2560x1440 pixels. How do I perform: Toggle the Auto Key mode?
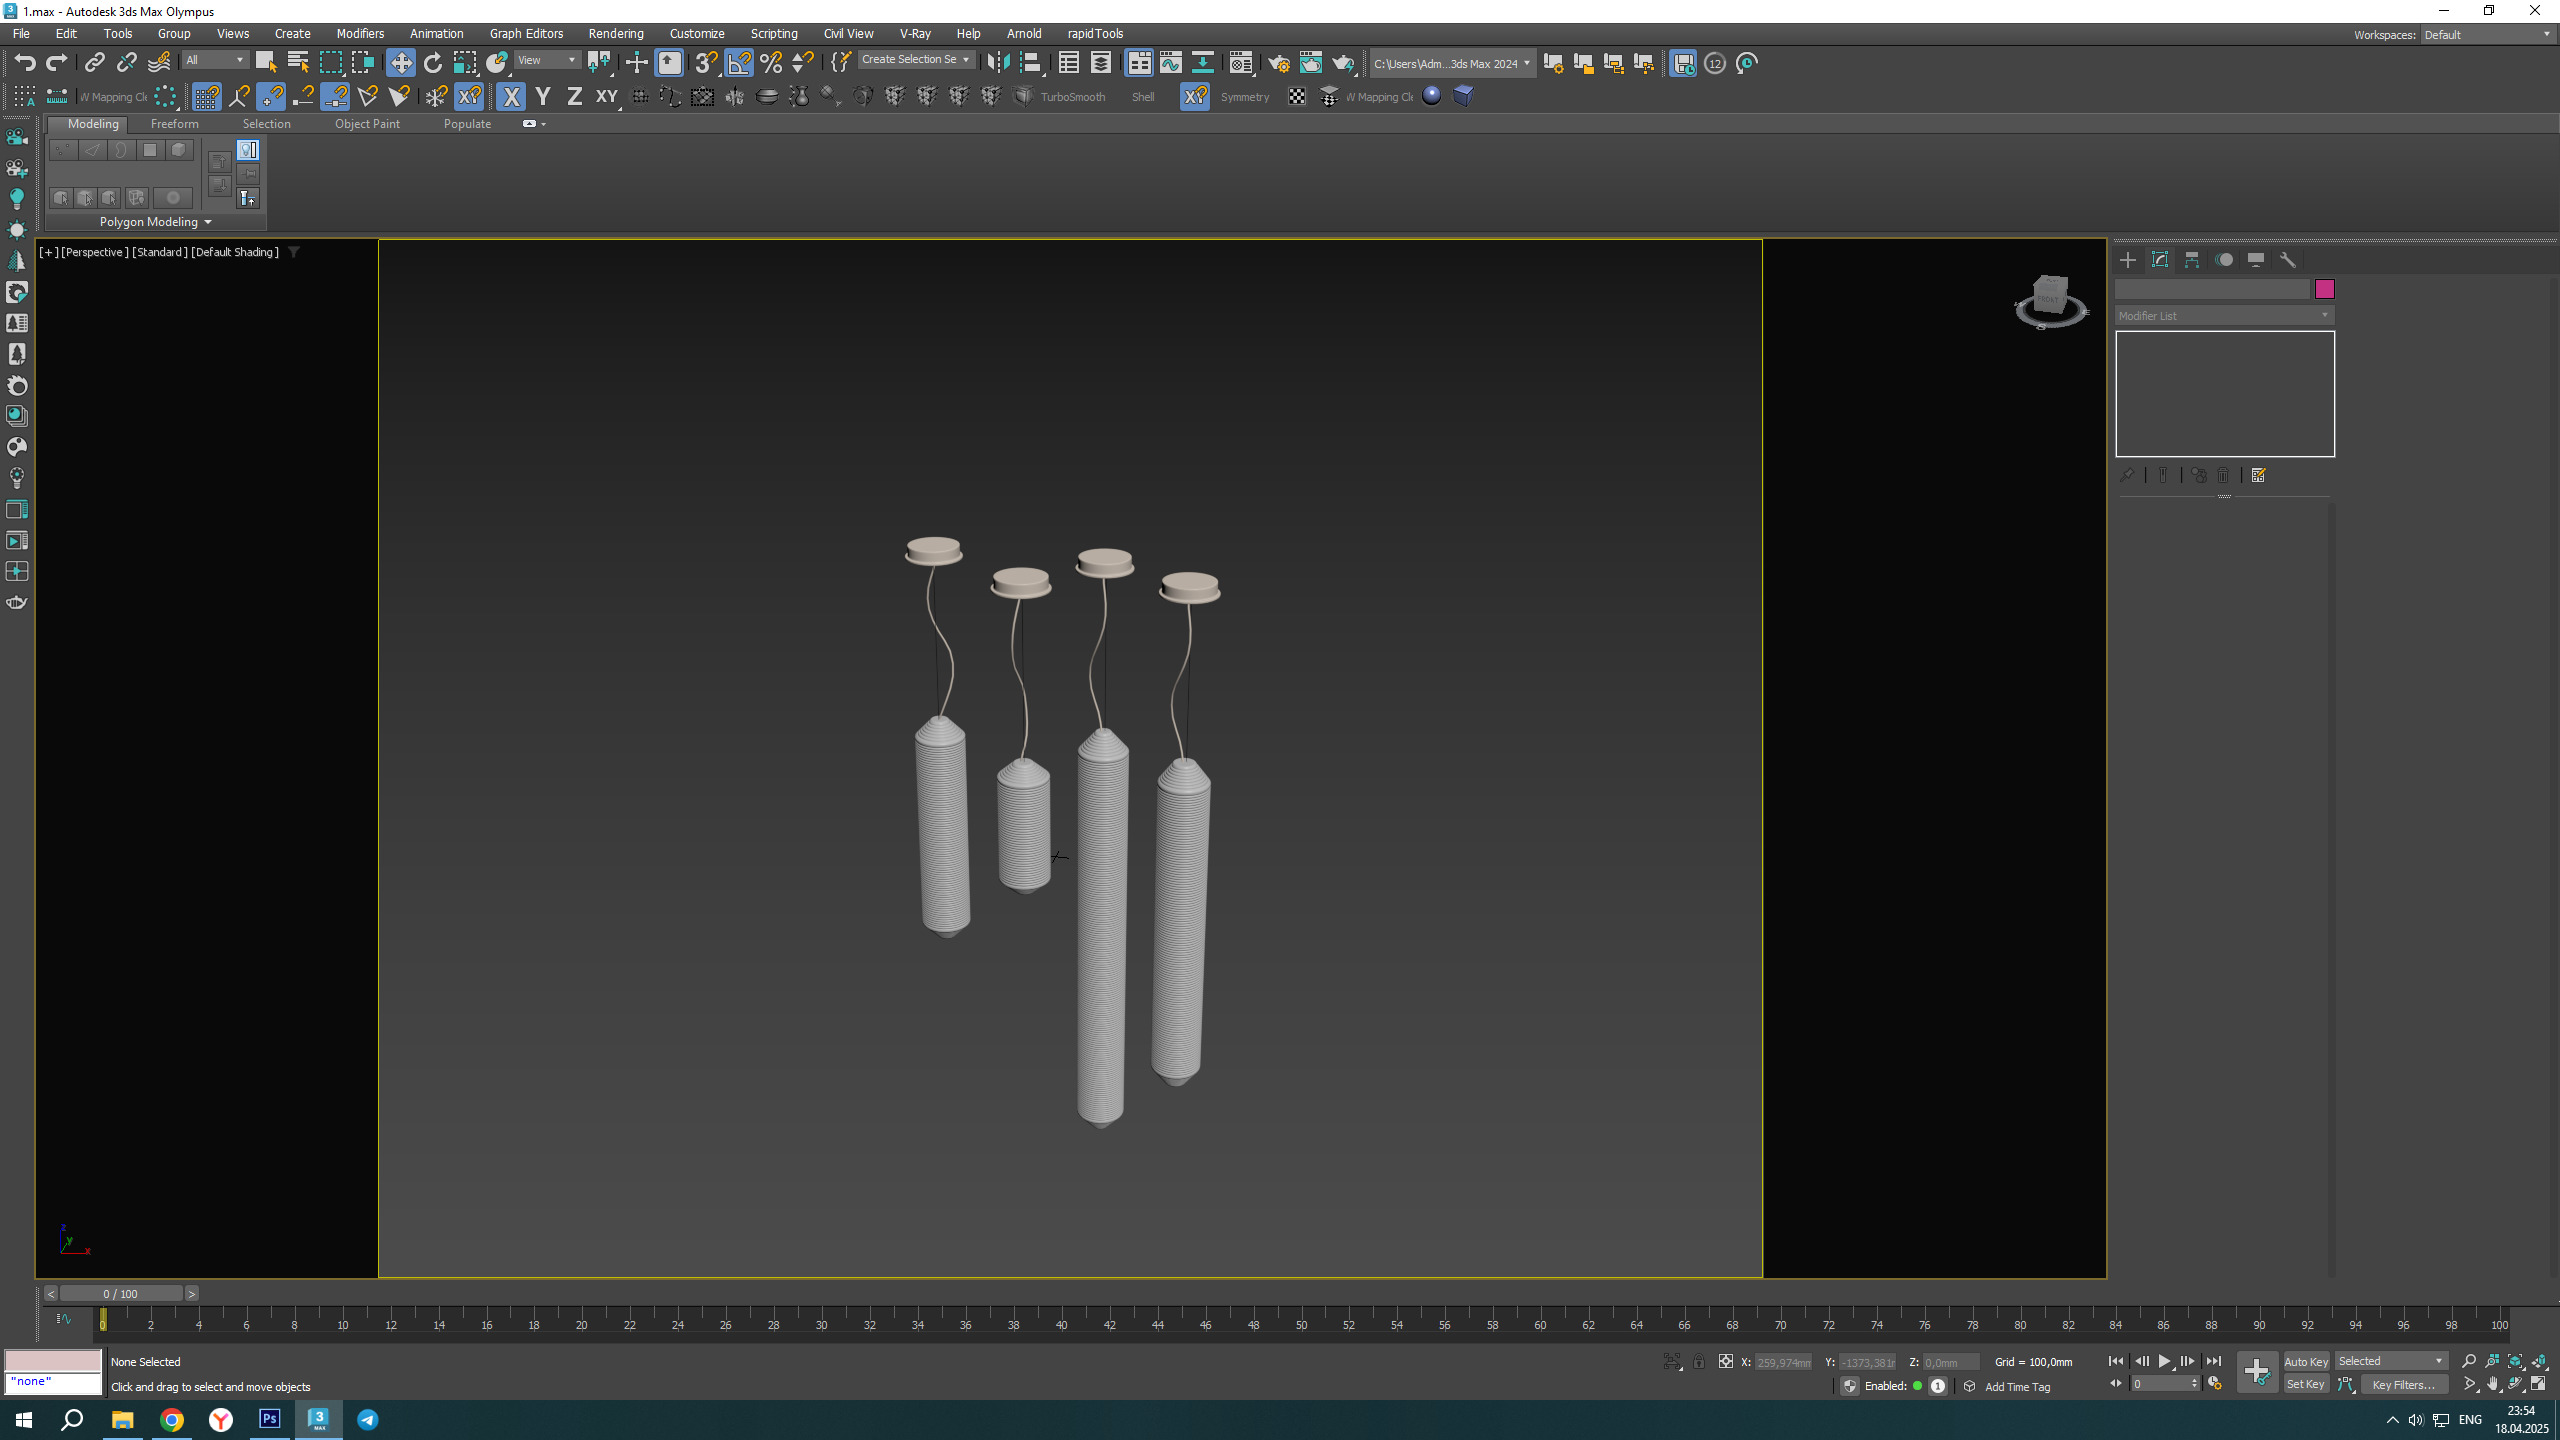2306,1361
